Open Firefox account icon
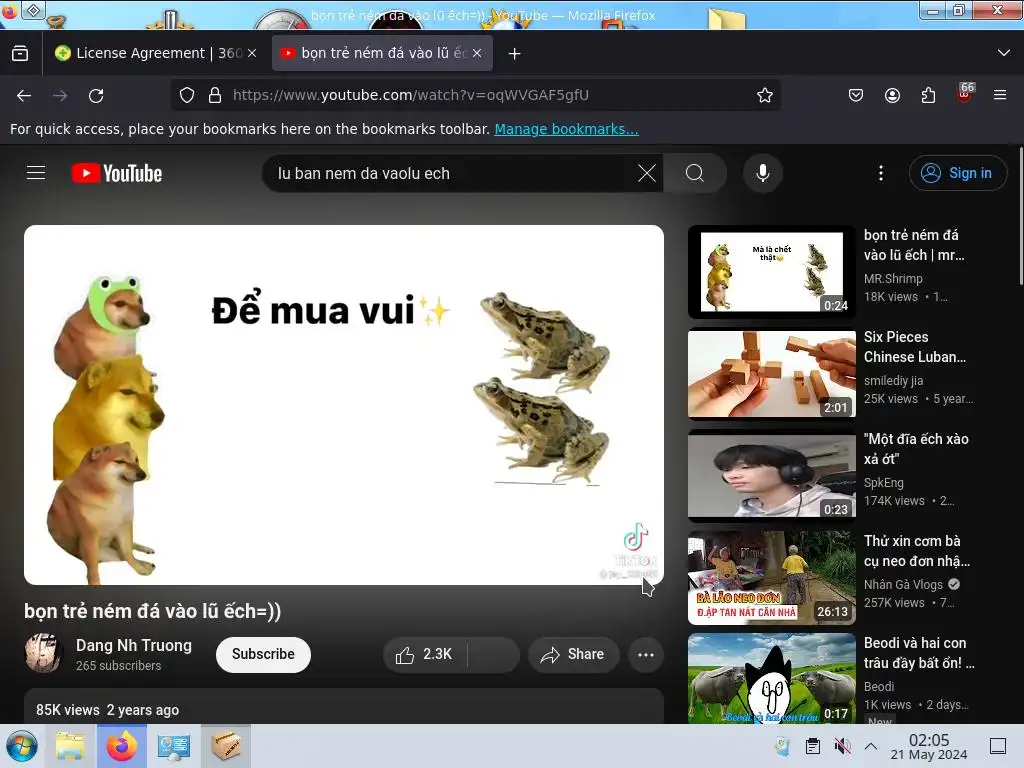The height and width of the screenshot is (768, 1024). (x=892, y=95)
